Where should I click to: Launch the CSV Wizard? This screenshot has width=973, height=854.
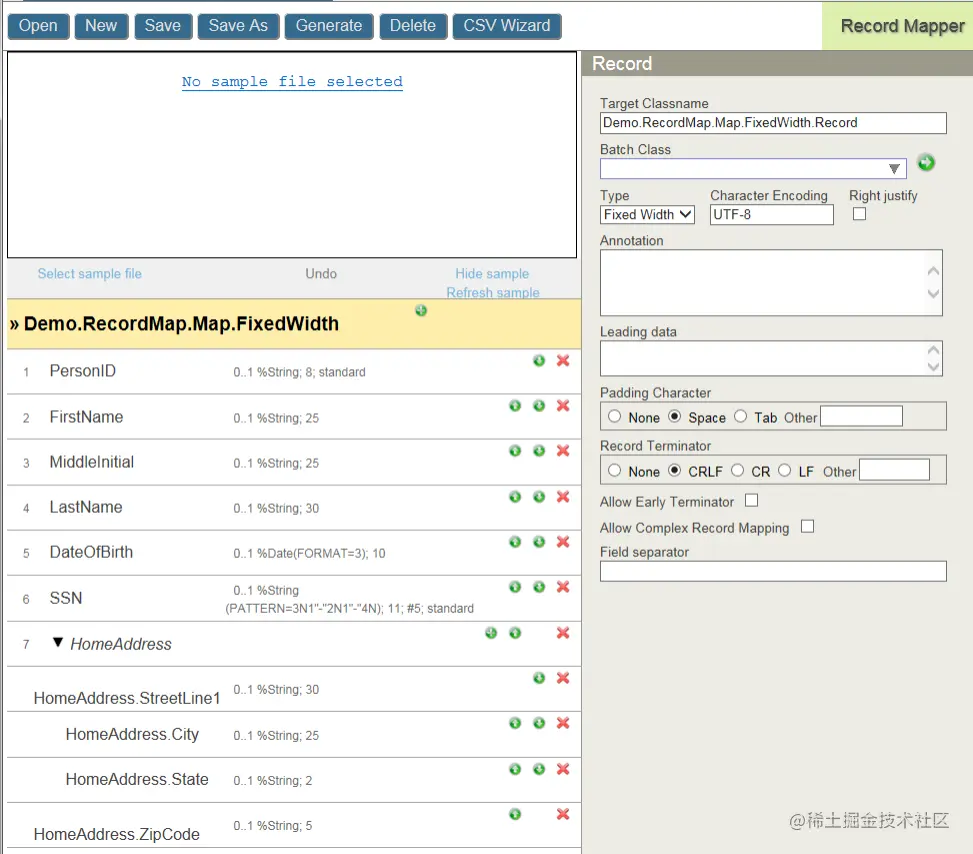pyautogui.click(x=507, y=26)
